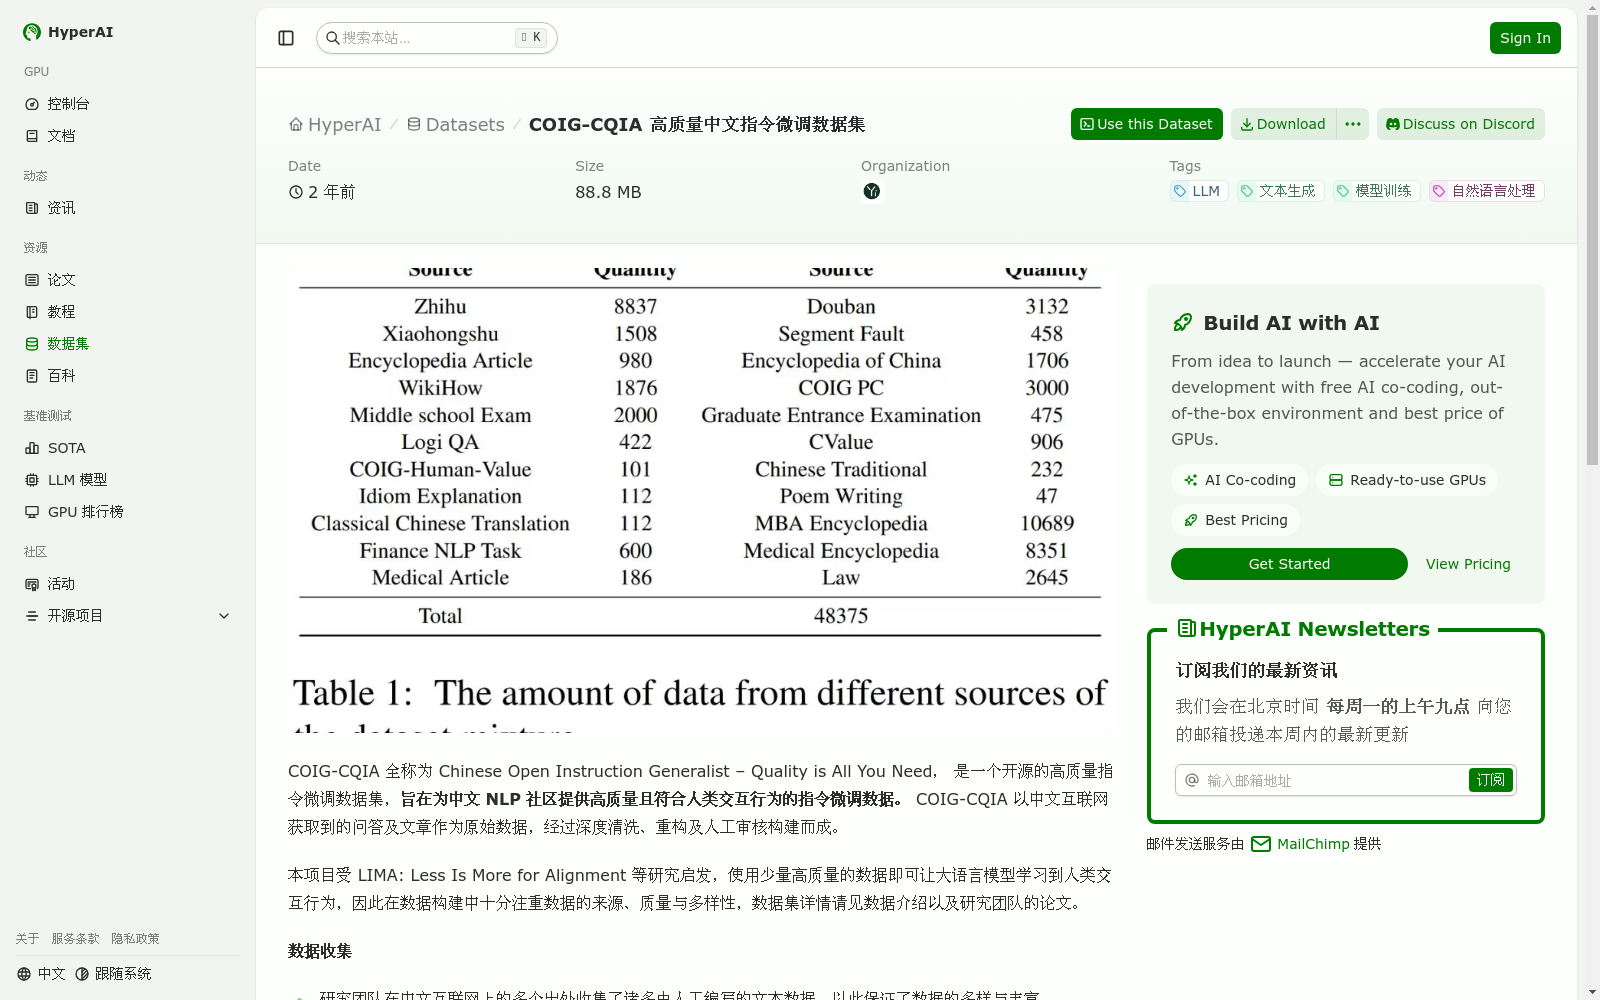Click the Datasets database breadcrumb icon
This screenshot has height=1000, width=1600.
(414, 125)
